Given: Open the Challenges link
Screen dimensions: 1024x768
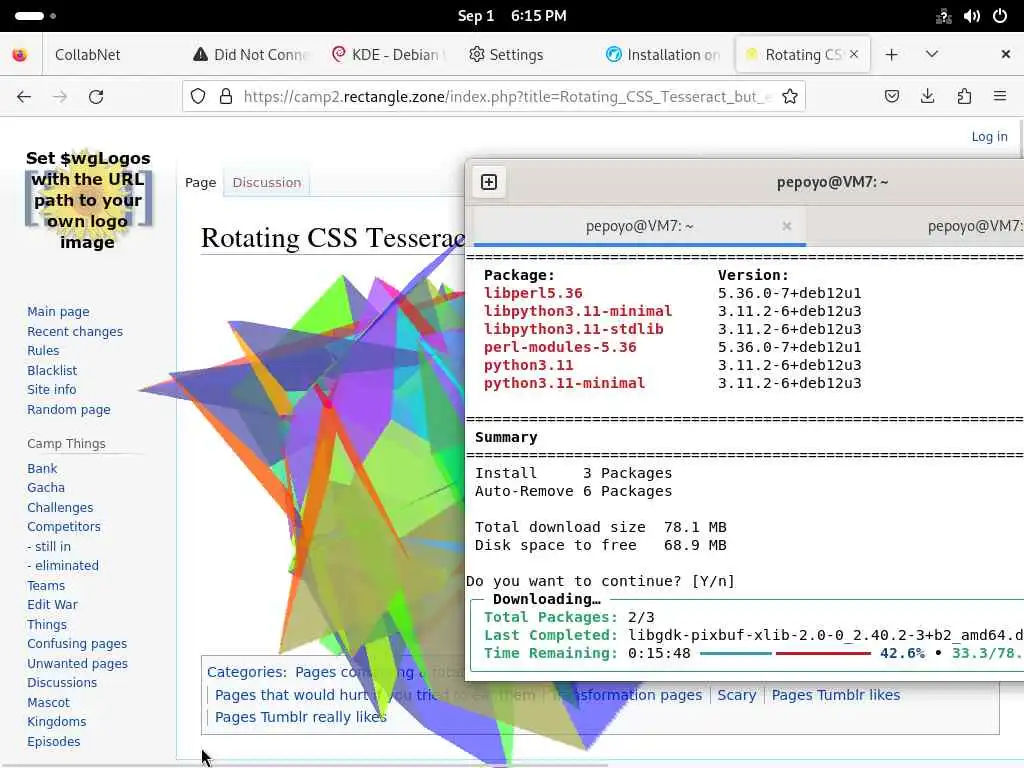Looking at the screenshot, I should 60,507.
